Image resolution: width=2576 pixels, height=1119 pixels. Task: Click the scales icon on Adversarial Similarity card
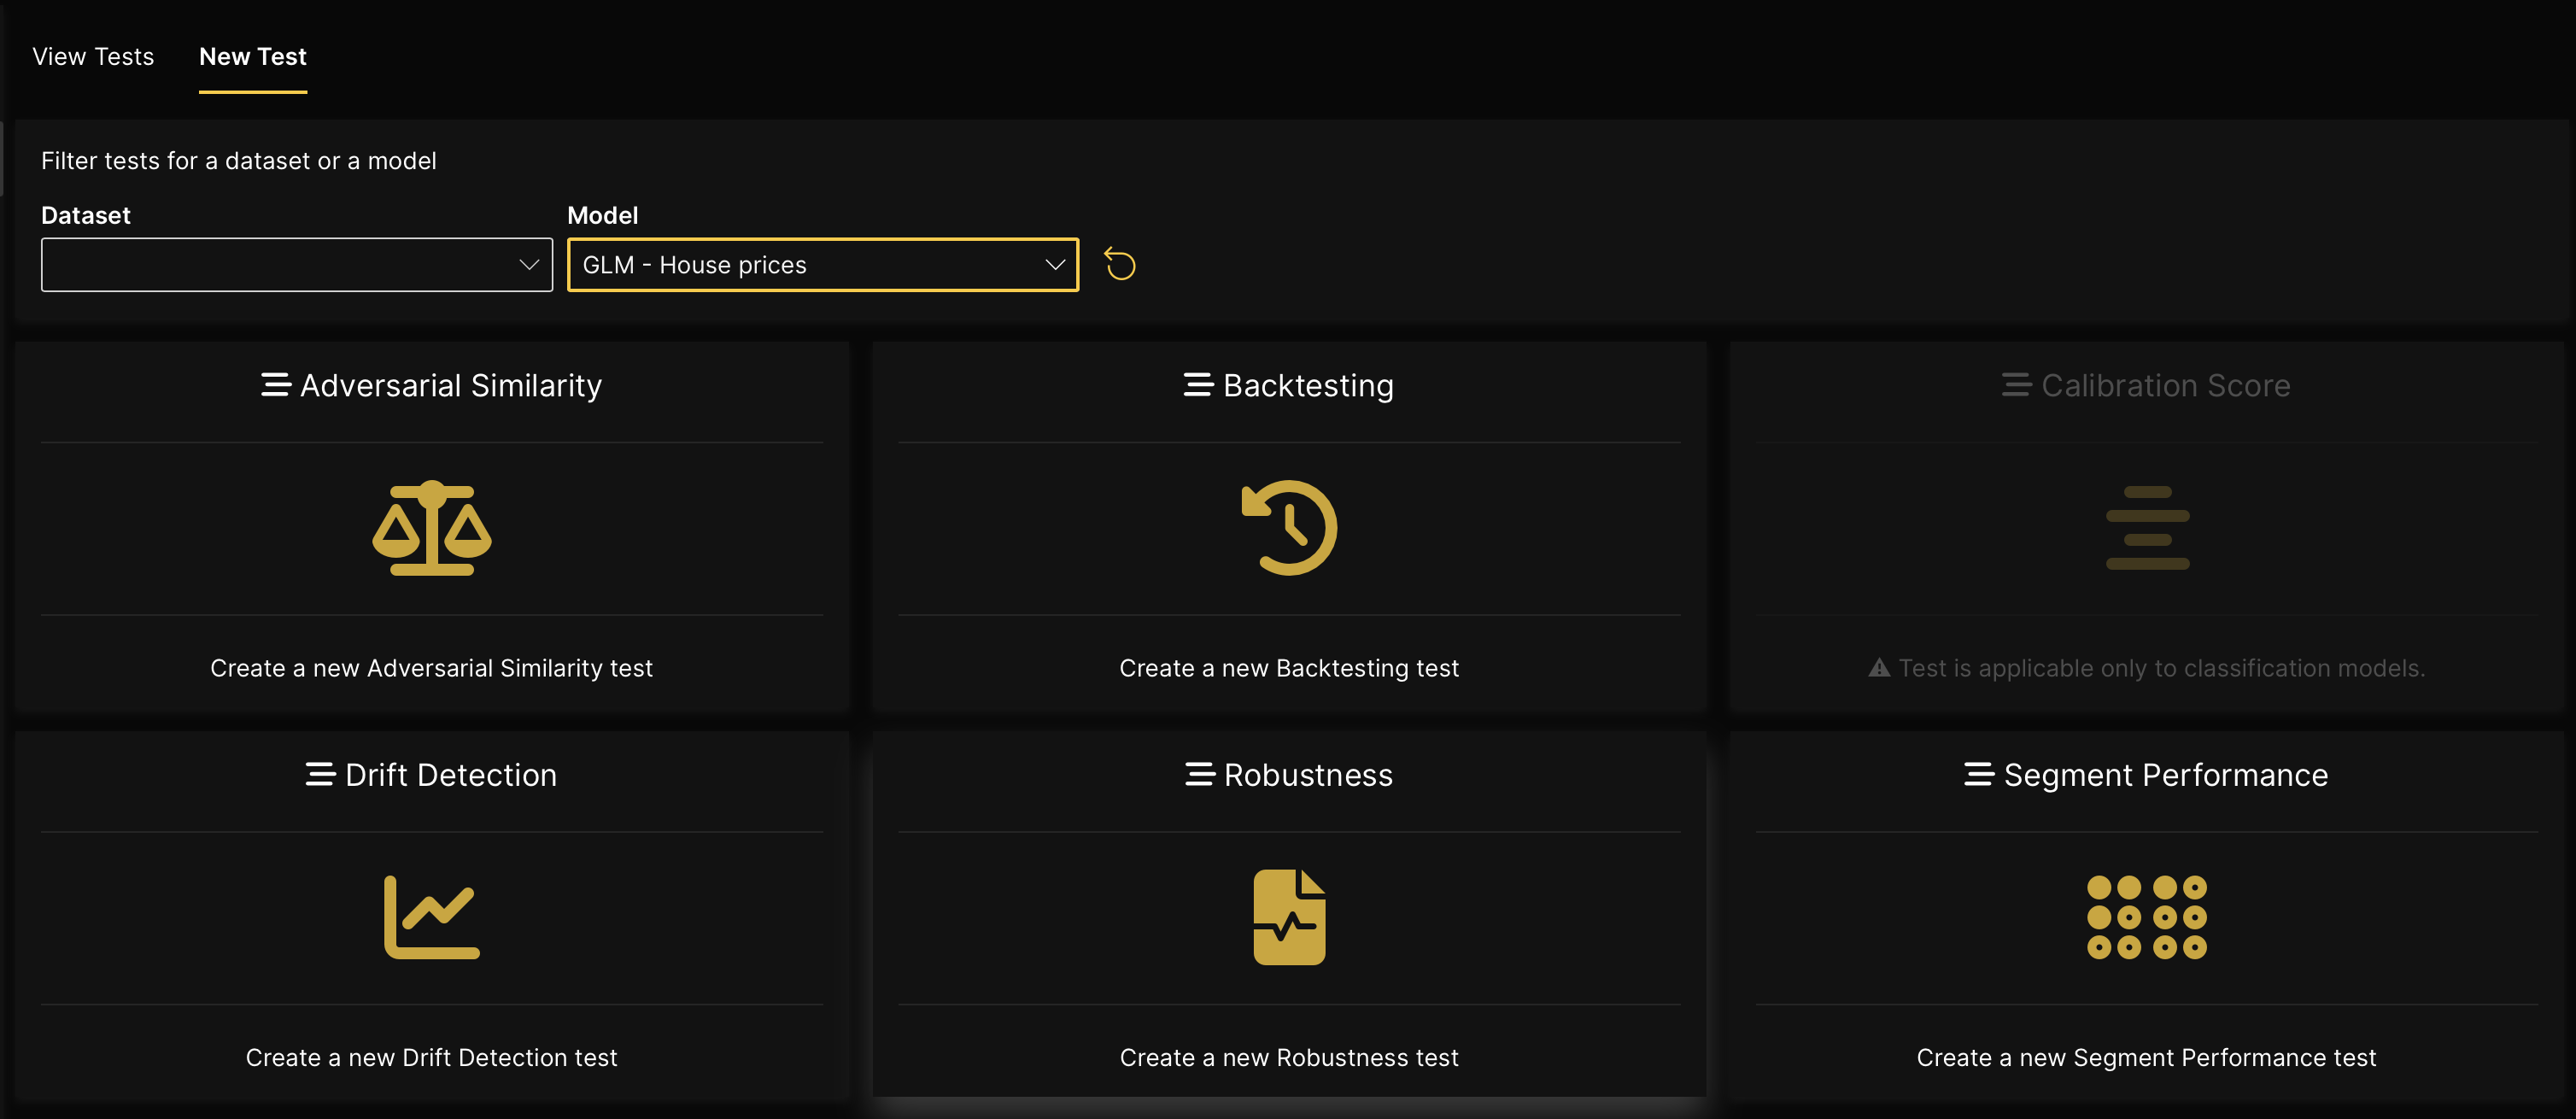pyautogui.click(x=431, y=528)
